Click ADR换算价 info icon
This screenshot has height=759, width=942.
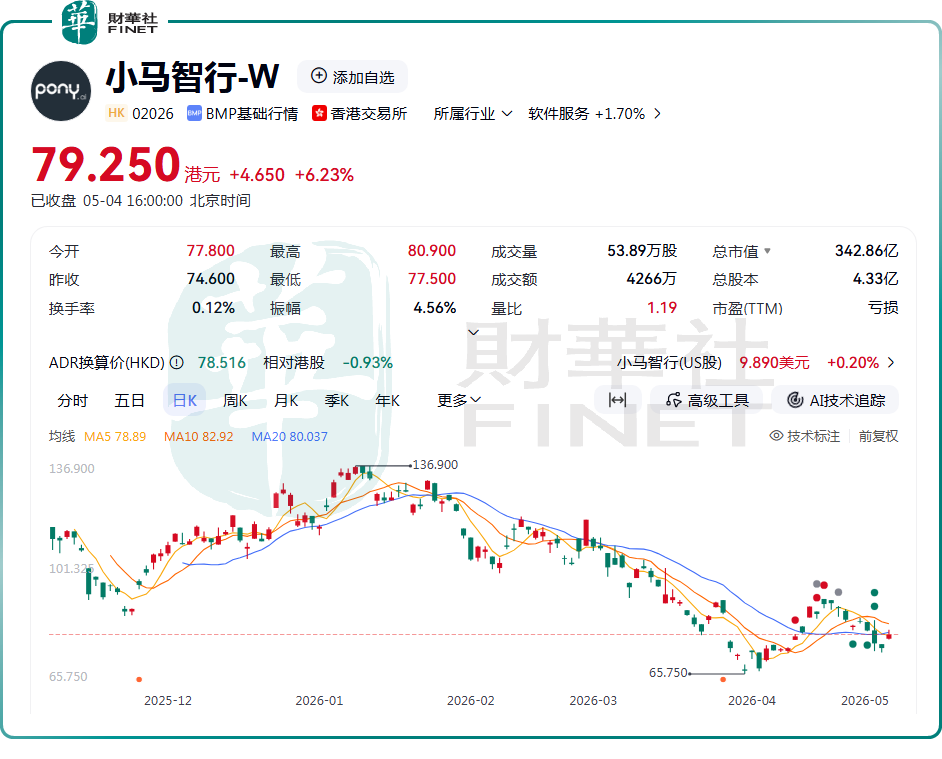coord(177,362)
